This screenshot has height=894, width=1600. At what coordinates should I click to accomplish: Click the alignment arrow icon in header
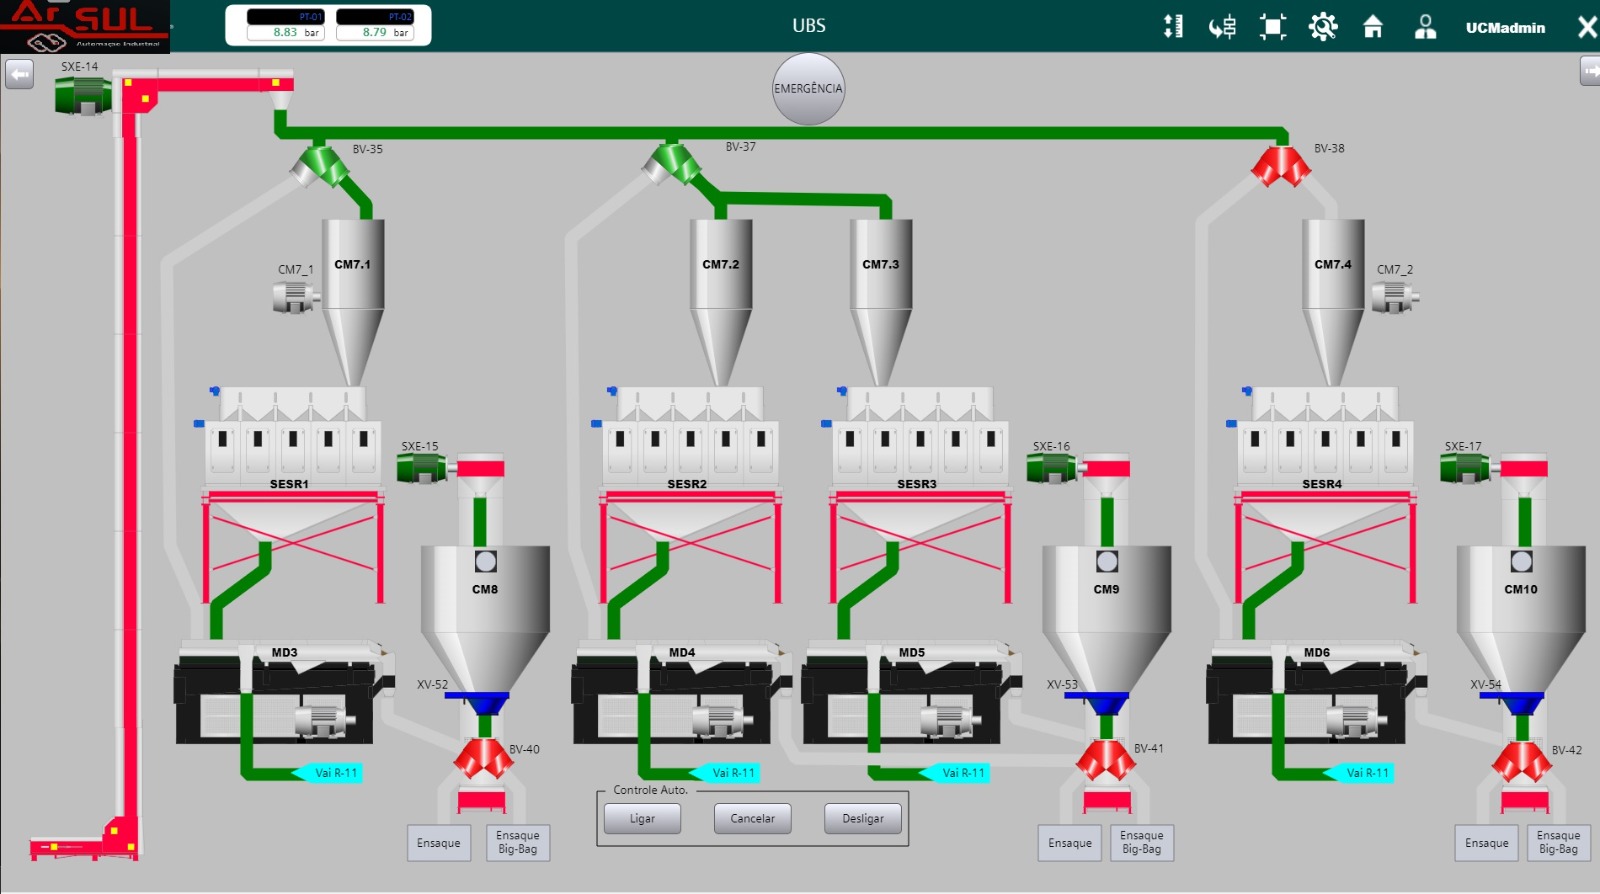click(x=1222, y=27)
